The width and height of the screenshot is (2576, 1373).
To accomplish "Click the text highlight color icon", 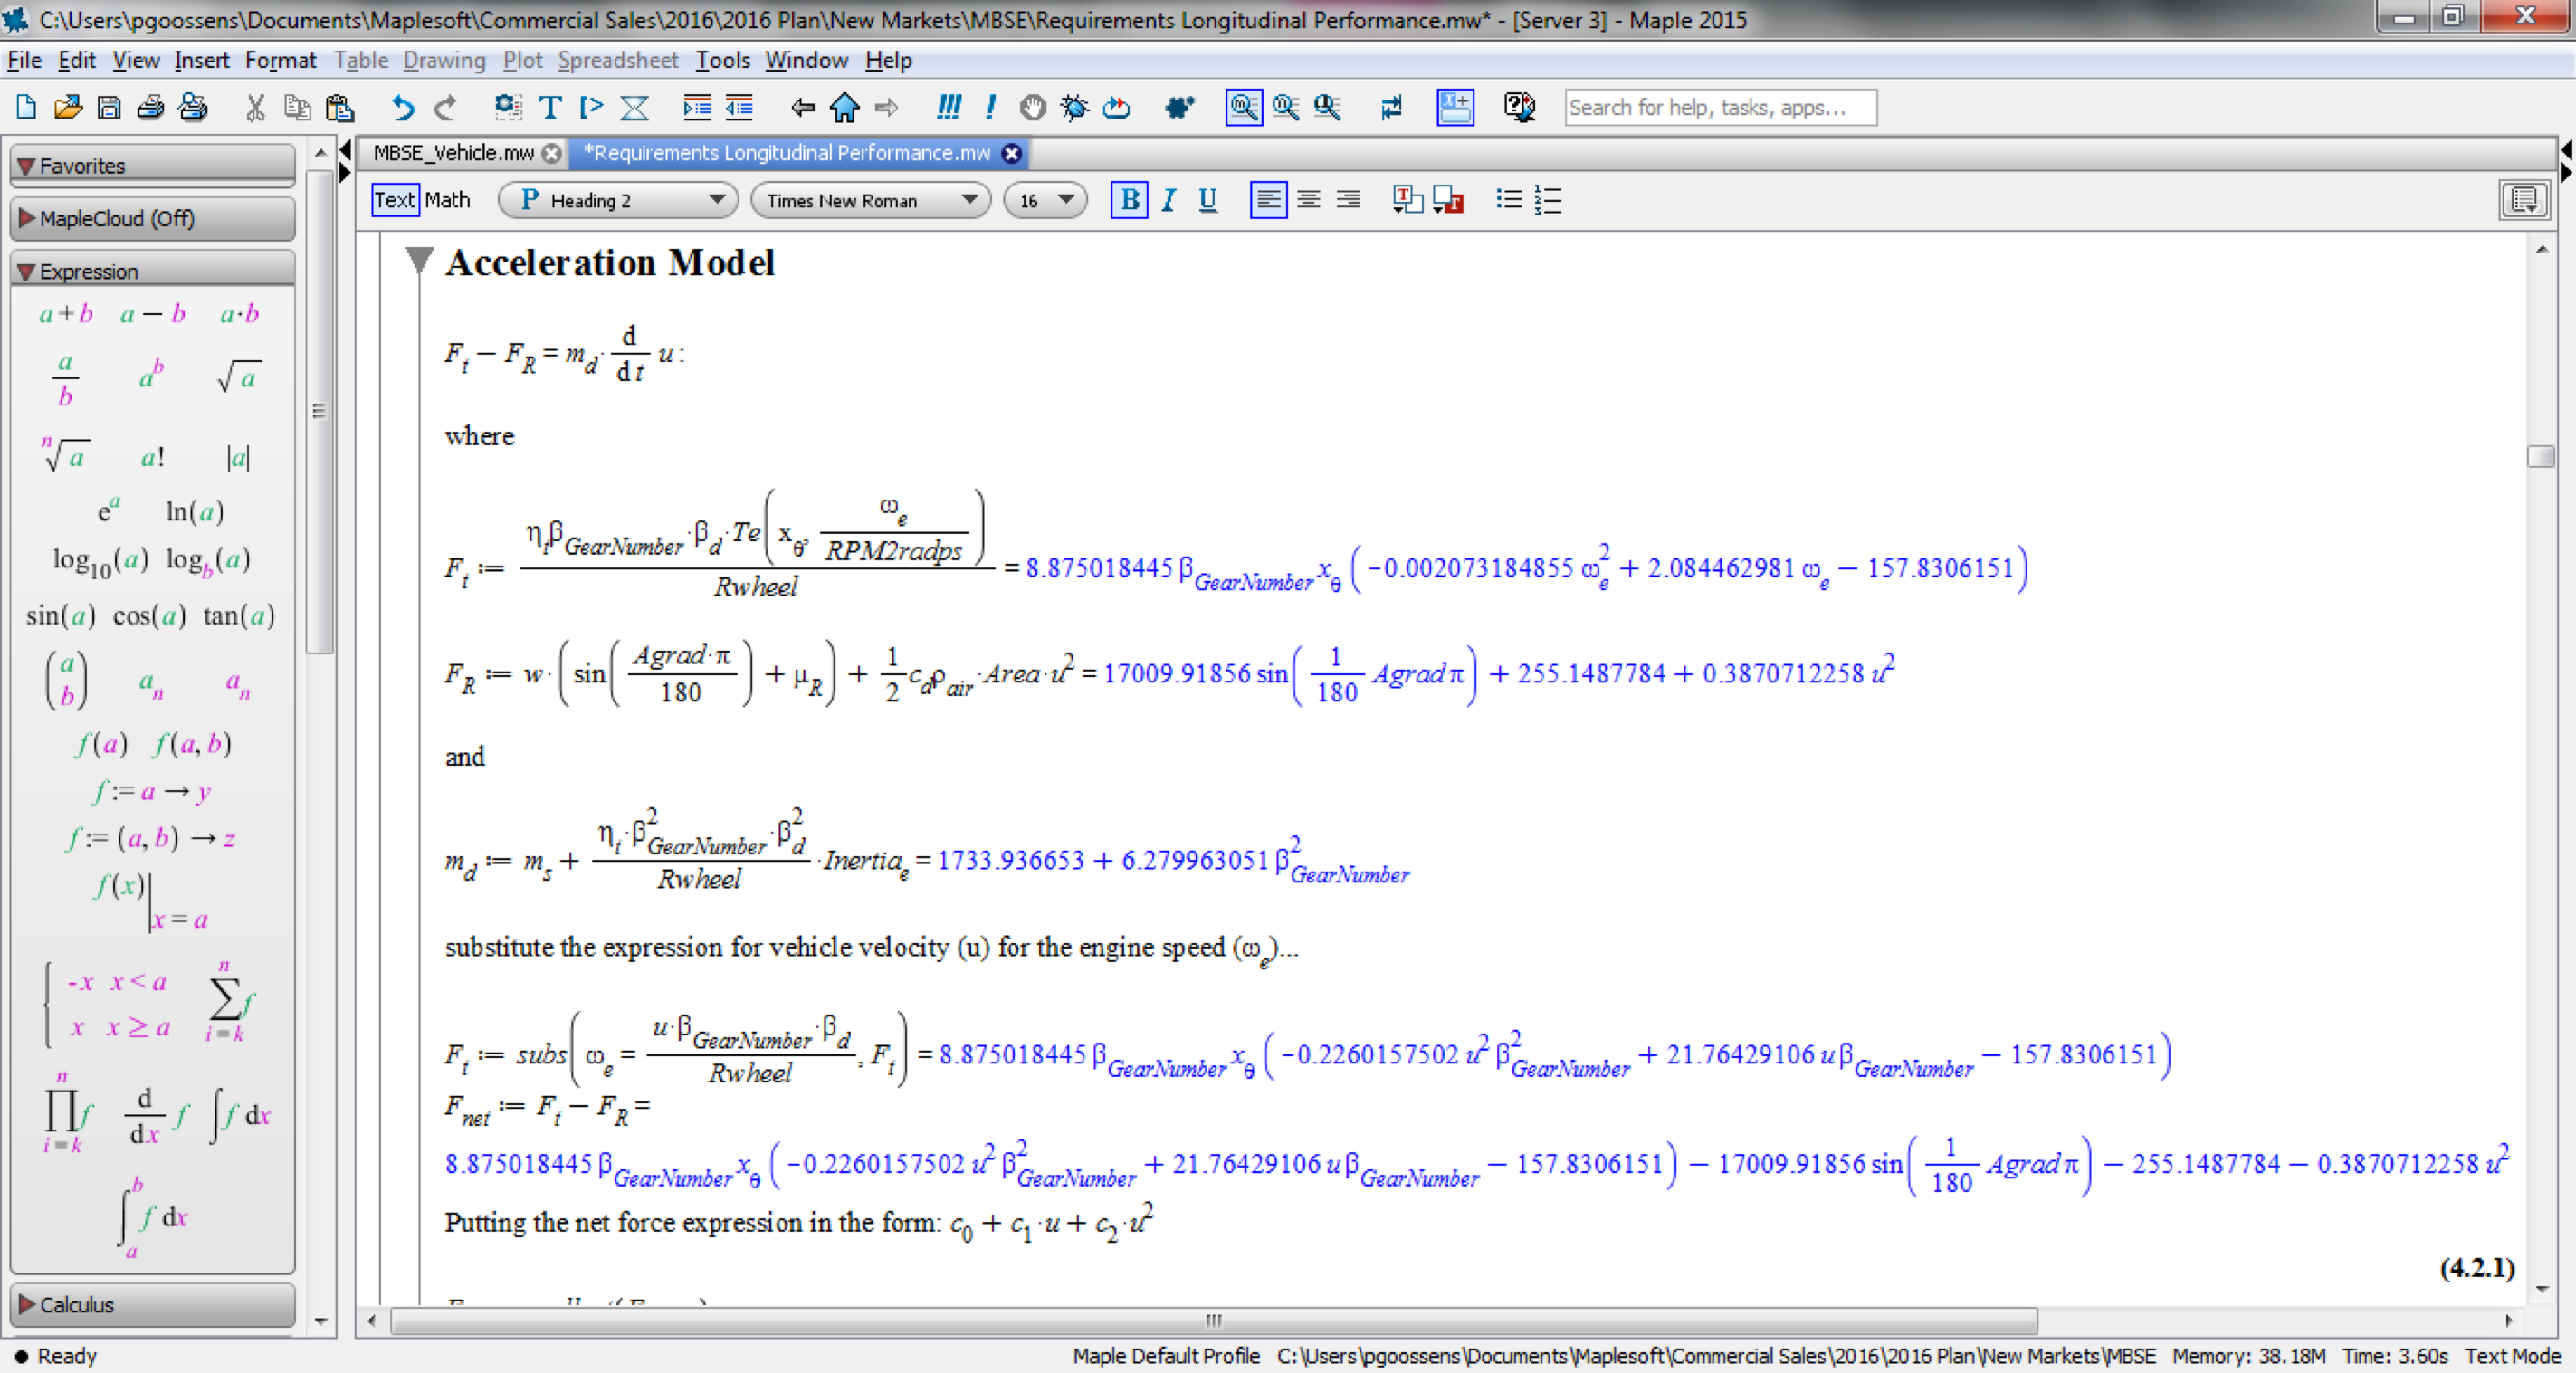I will tap(1447, 200).
